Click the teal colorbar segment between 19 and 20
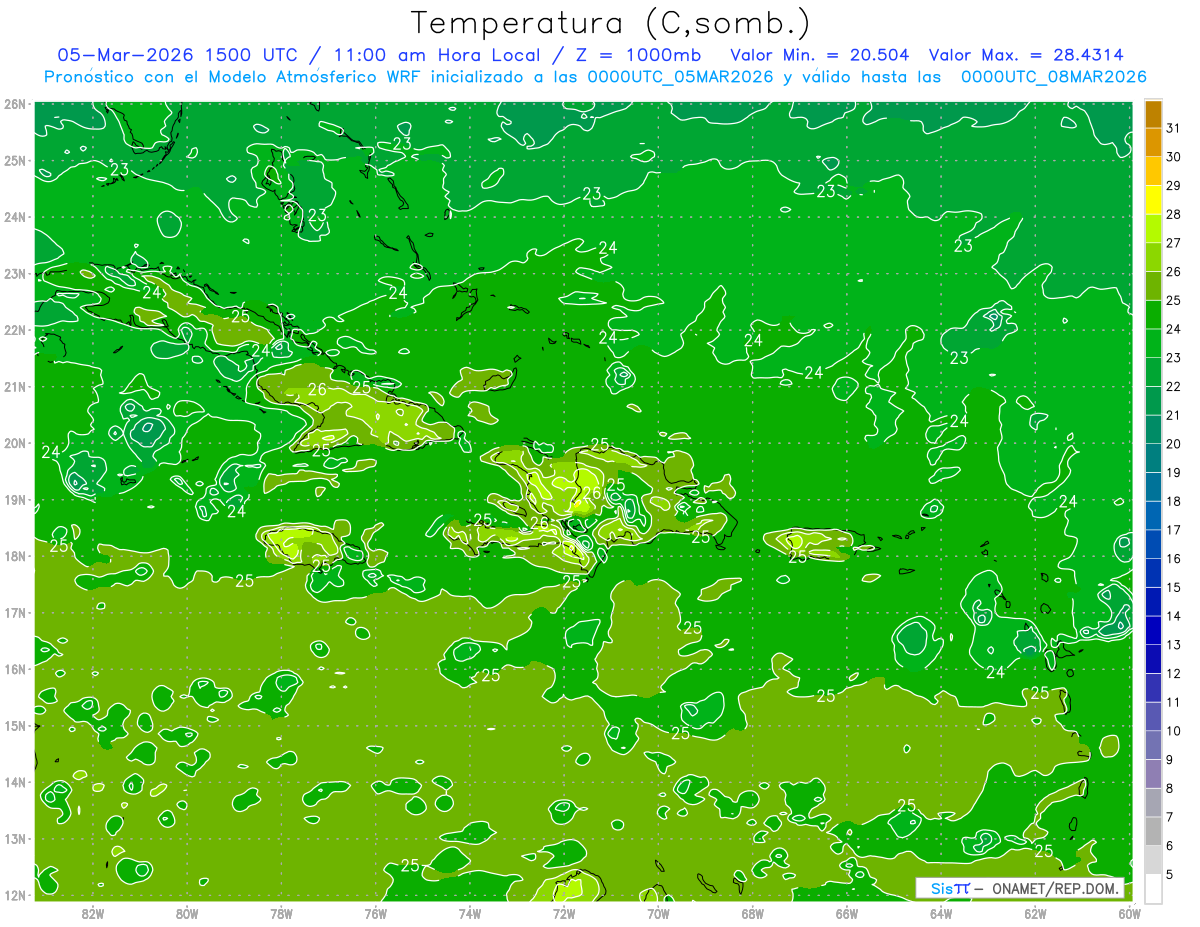Viewport: 1200px width, 927px height. pyautogui.click(x=1153, y=459)
